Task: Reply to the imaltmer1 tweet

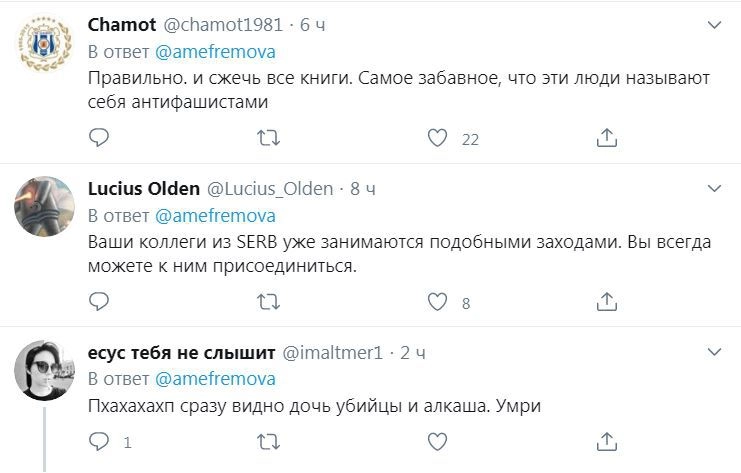Action: [x=98, y=440]
